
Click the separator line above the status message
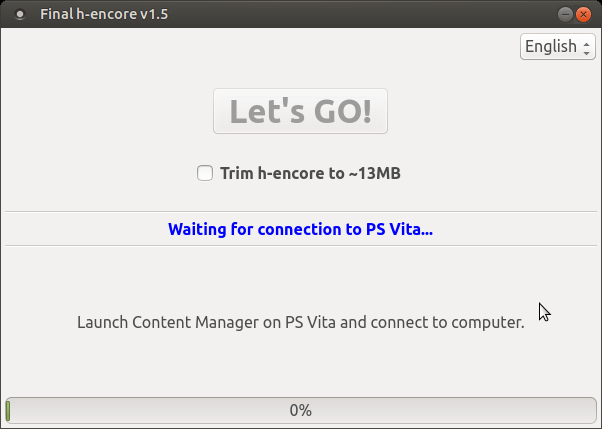pos(300,212)
